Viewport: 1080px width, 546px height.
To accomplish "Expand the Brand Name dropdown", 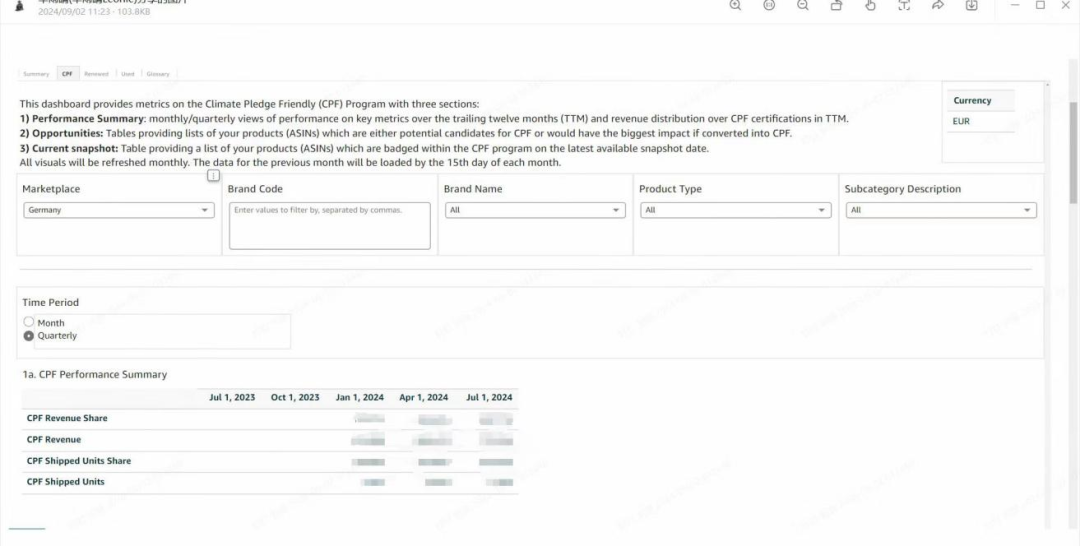I will [534, 211].
